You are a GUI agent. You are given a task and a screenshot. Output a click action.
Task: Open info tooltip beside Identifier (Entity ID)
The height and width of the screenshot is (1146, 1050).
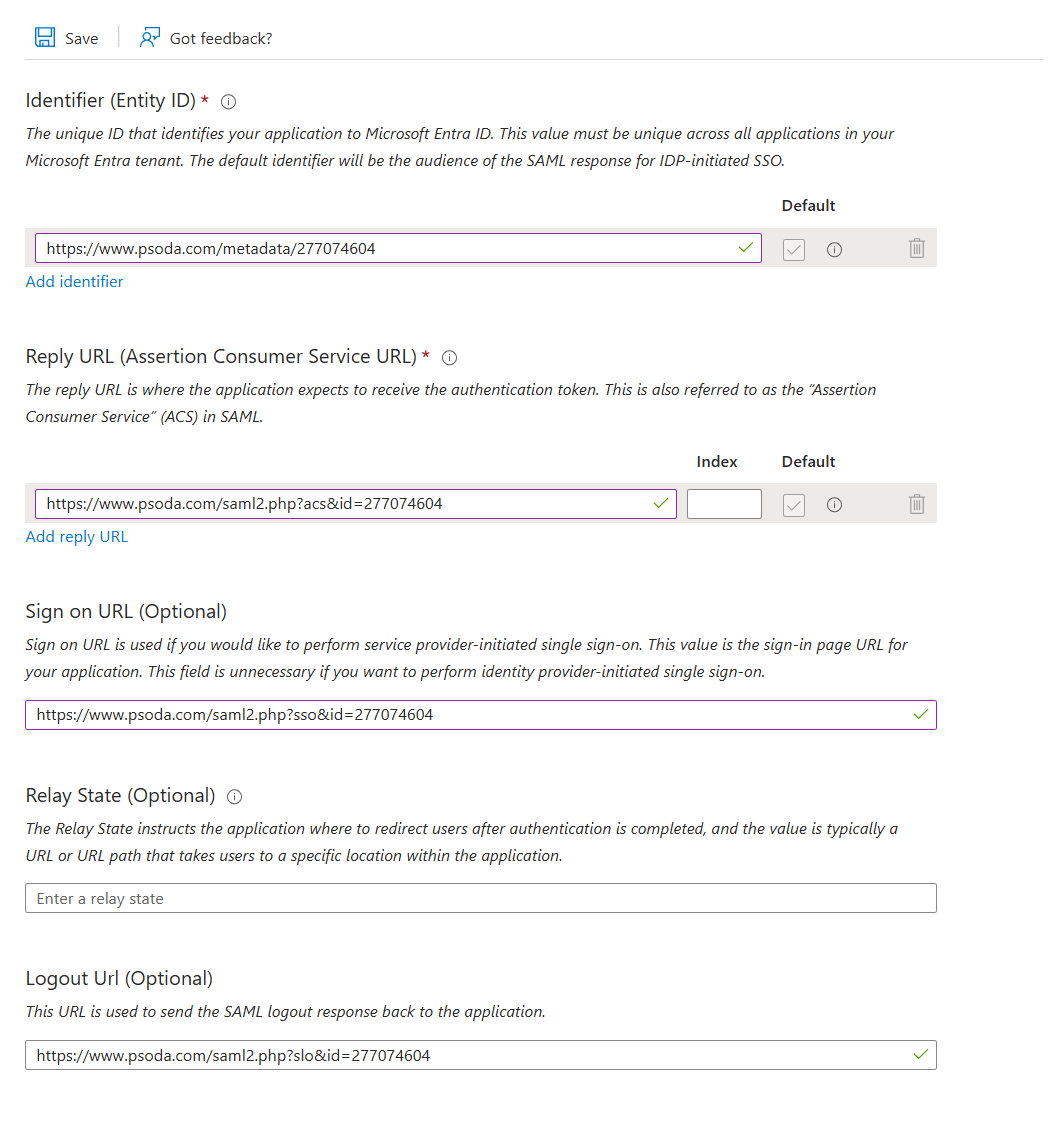[228, 101]
